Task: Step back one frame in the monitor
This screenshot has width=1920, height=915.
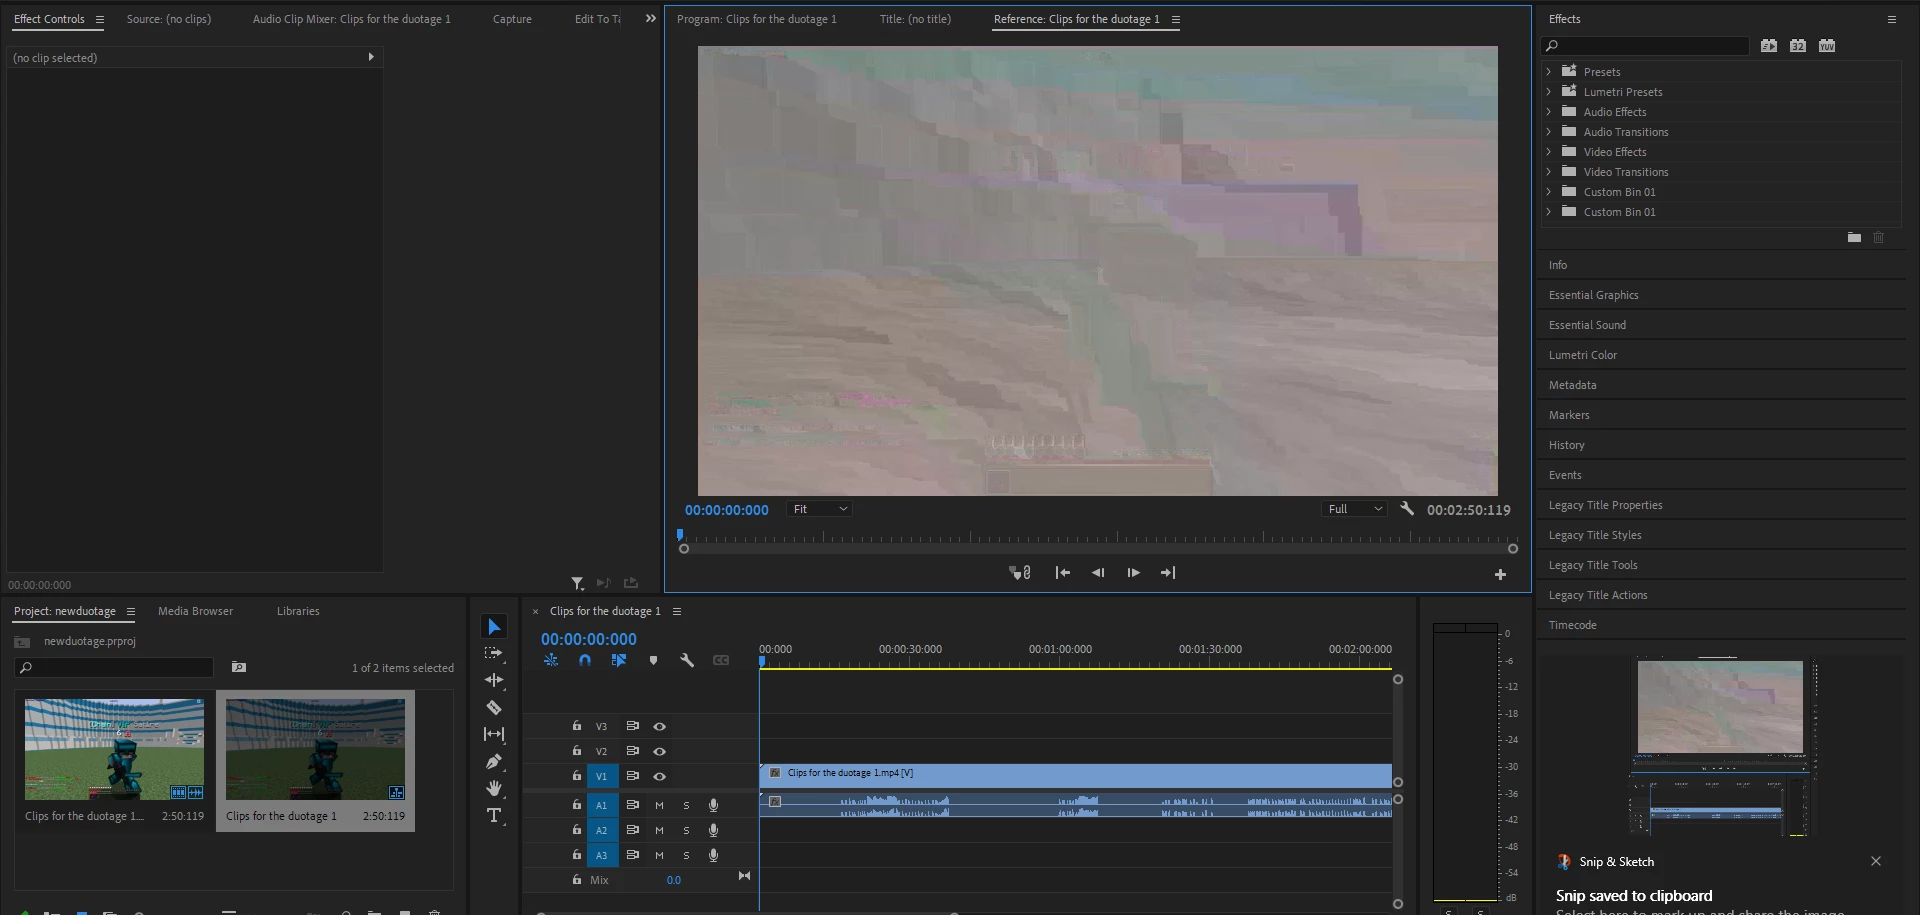Action: click(x=1098, y=573)
